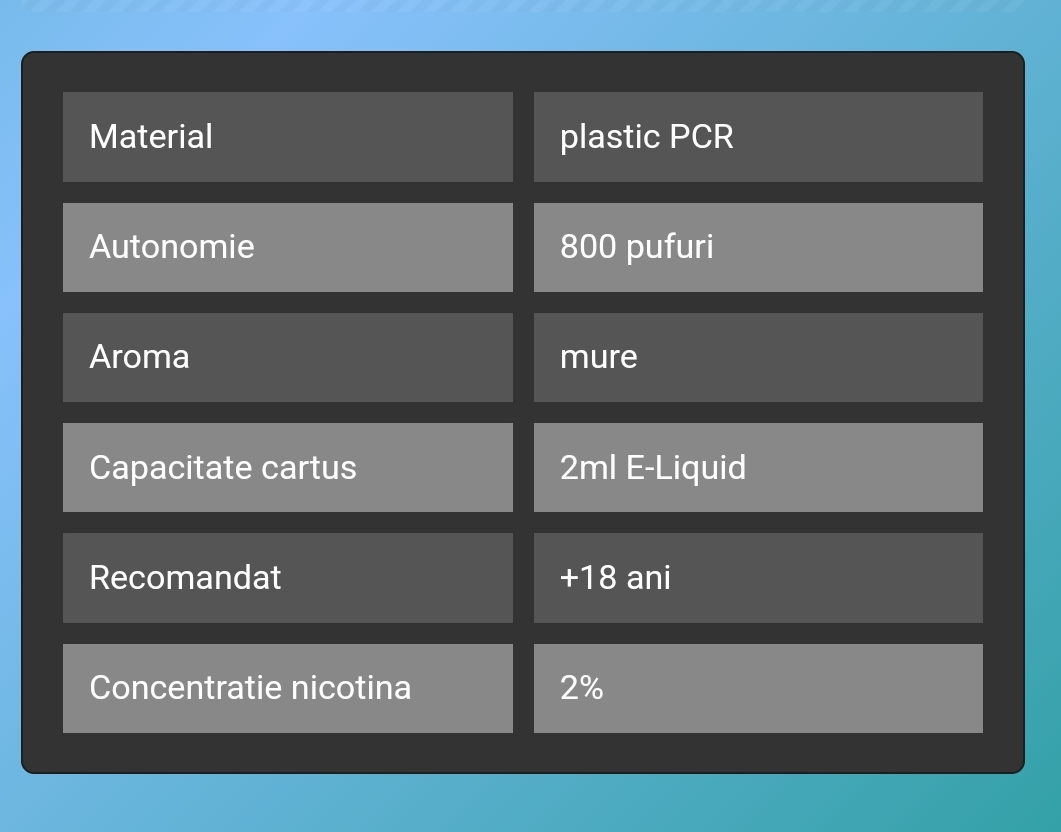Click the Aroma label cell

pos(288,357)
